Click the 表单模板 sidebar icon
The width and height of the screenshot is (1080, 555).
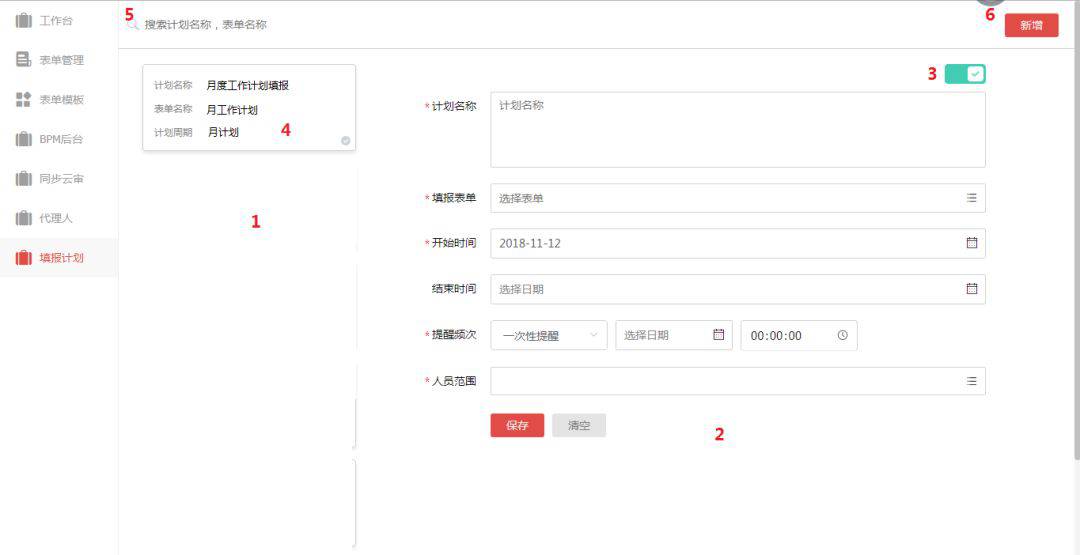click(24, 99)
